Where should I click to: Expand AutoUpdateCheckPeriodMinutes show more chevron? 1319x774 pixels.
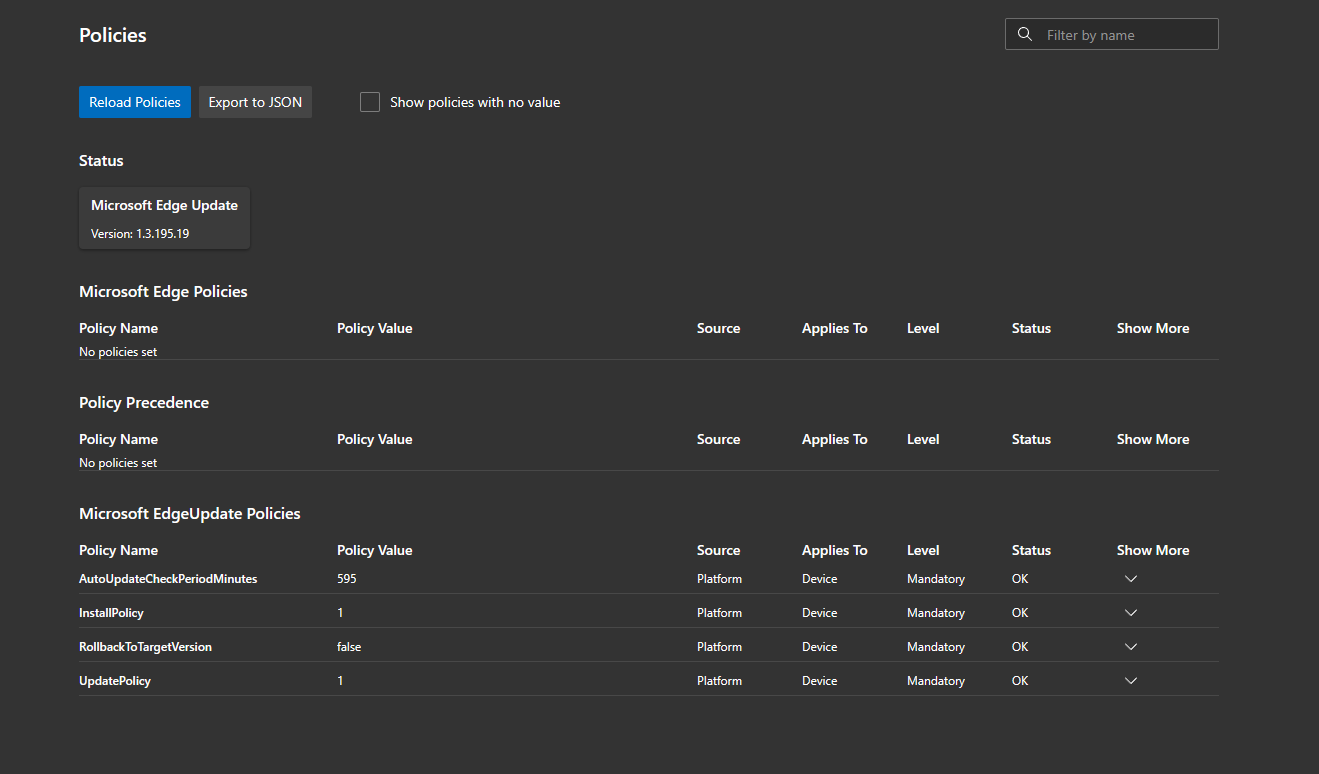pyautogui.click(x=1131, y=579)
